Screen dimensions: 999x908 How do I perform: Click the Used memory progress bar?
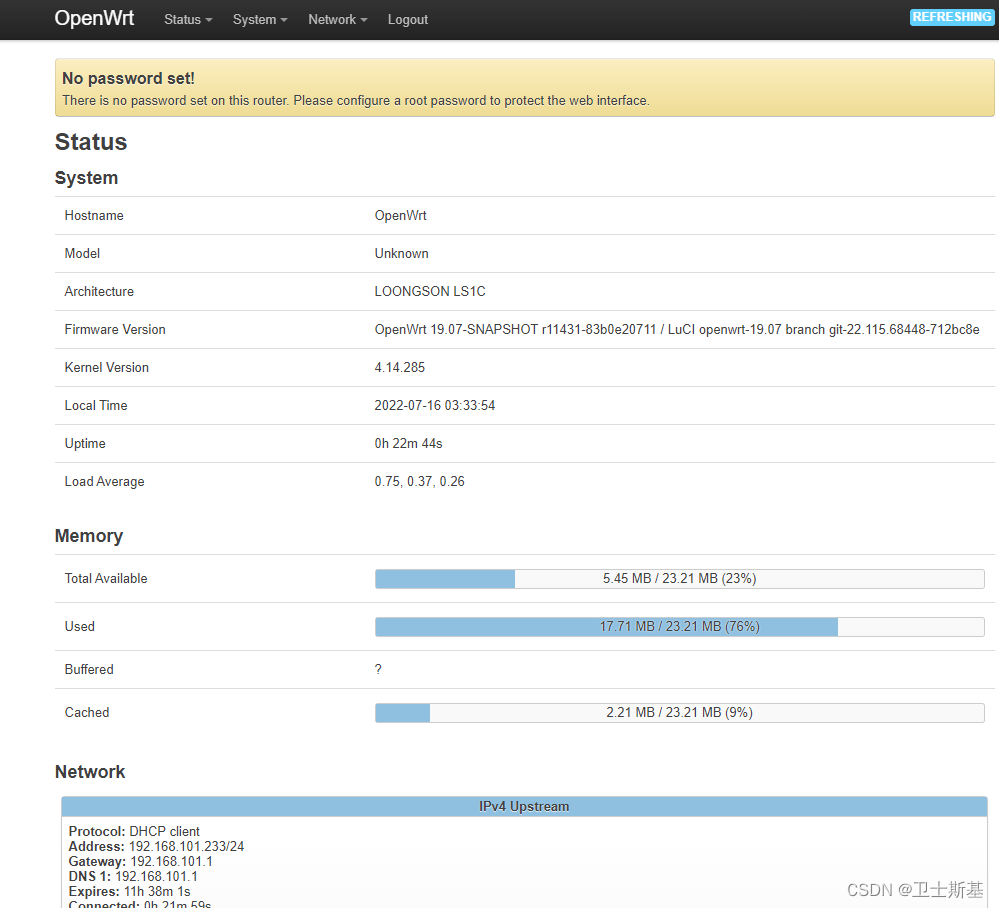[679, 626]
